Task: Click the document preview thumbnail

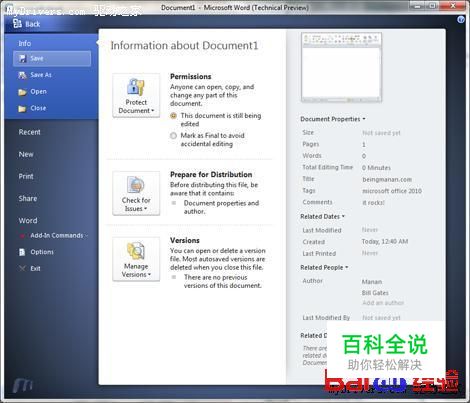Action: 341,67
